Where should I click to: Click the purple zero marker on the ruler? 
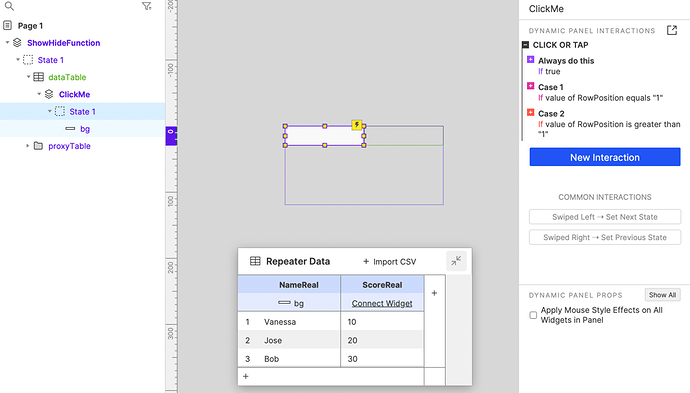(171, 136)
